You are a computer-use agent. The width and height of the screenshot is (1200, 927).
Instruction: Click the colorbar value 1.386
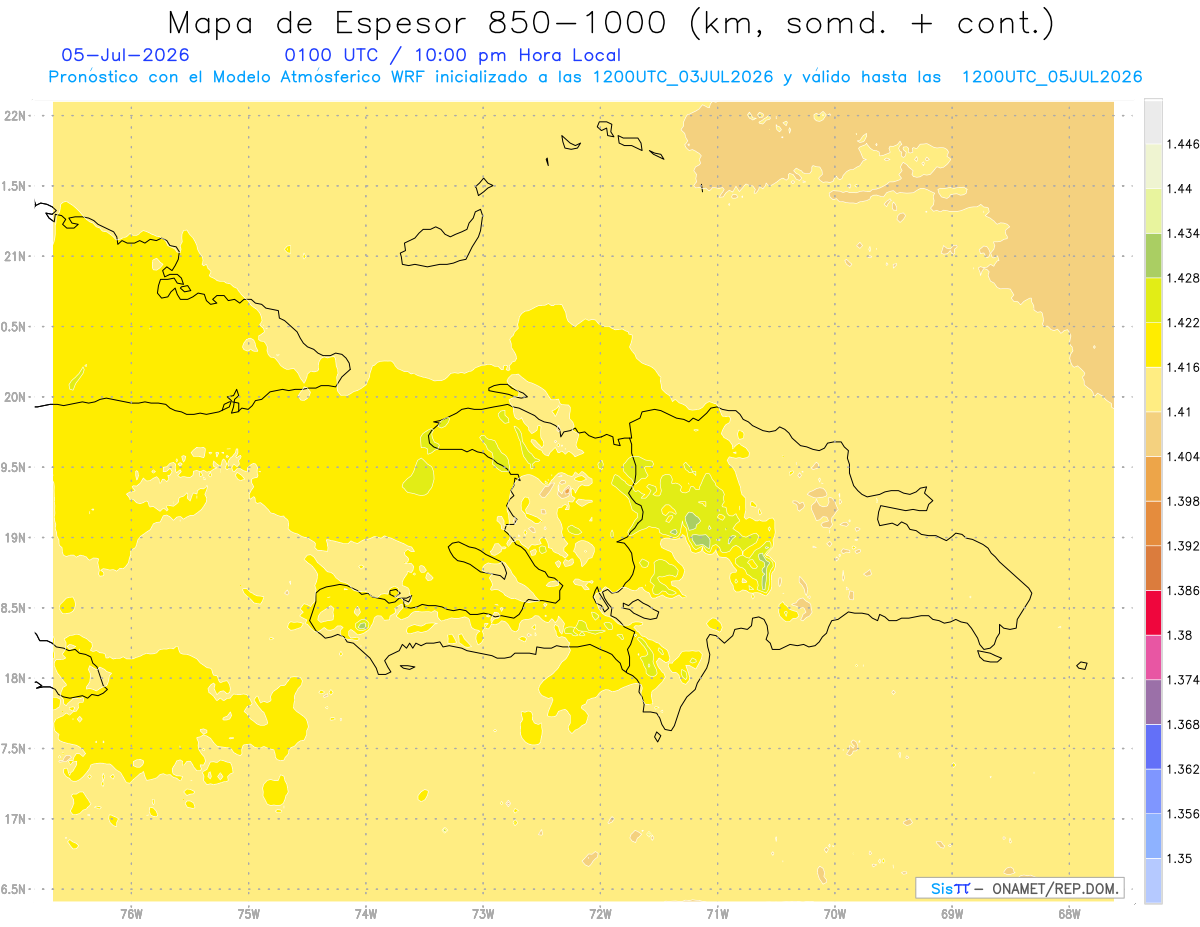point(1183,590)
